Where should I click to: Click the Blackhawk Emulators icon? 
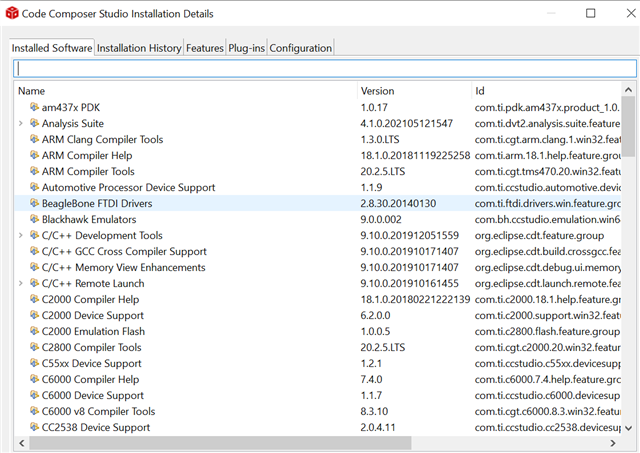click(34, 219)
